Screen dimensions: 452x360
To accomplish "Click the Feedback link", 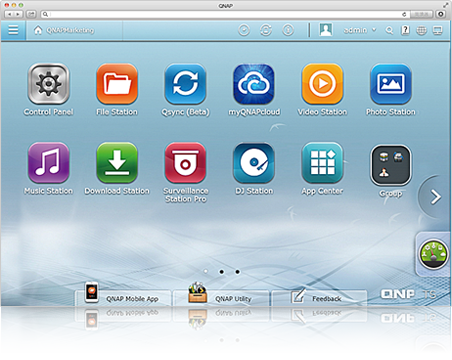I will pos(319,297).
